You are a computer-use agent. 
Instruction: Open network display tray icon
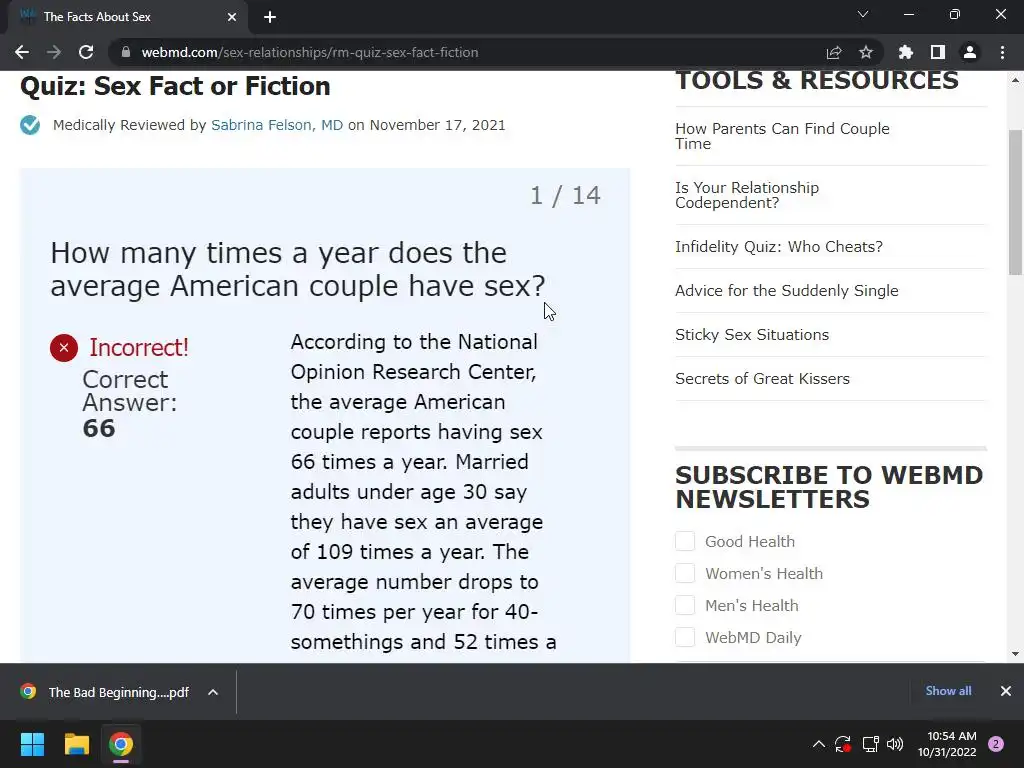point(870,744)
